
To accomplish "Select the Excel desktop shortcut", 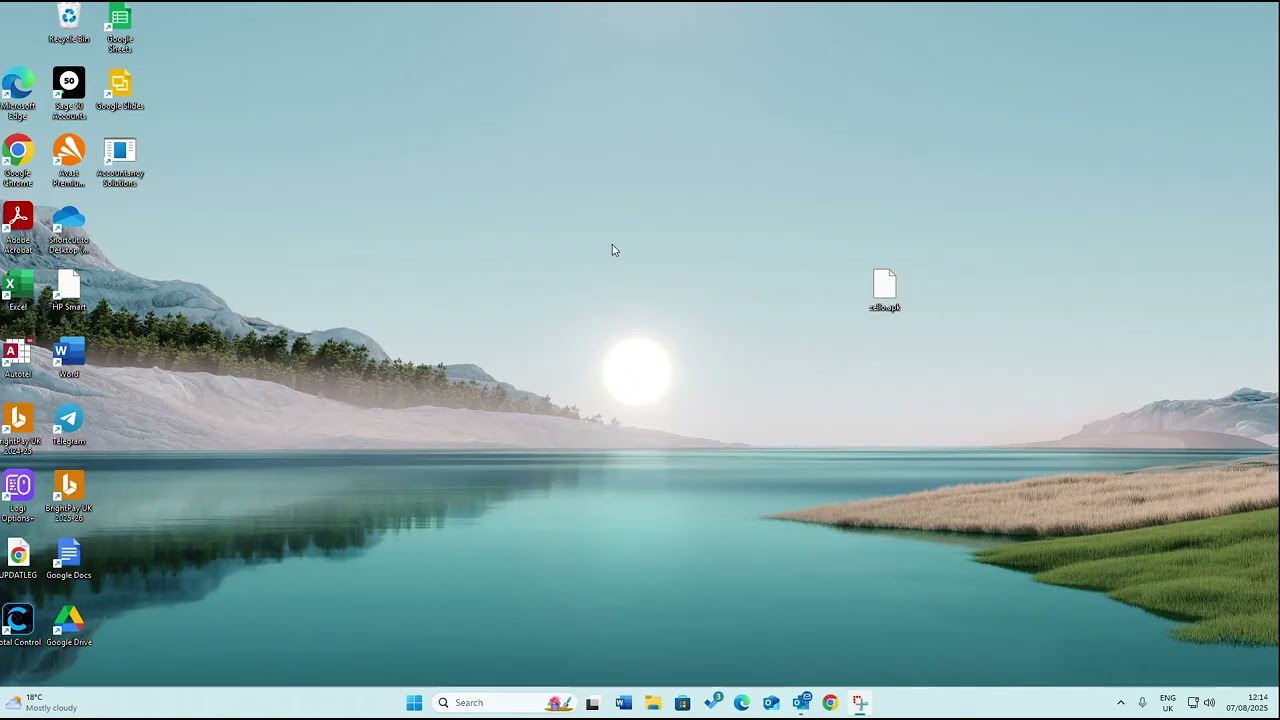I will click(x=18, y=290).
